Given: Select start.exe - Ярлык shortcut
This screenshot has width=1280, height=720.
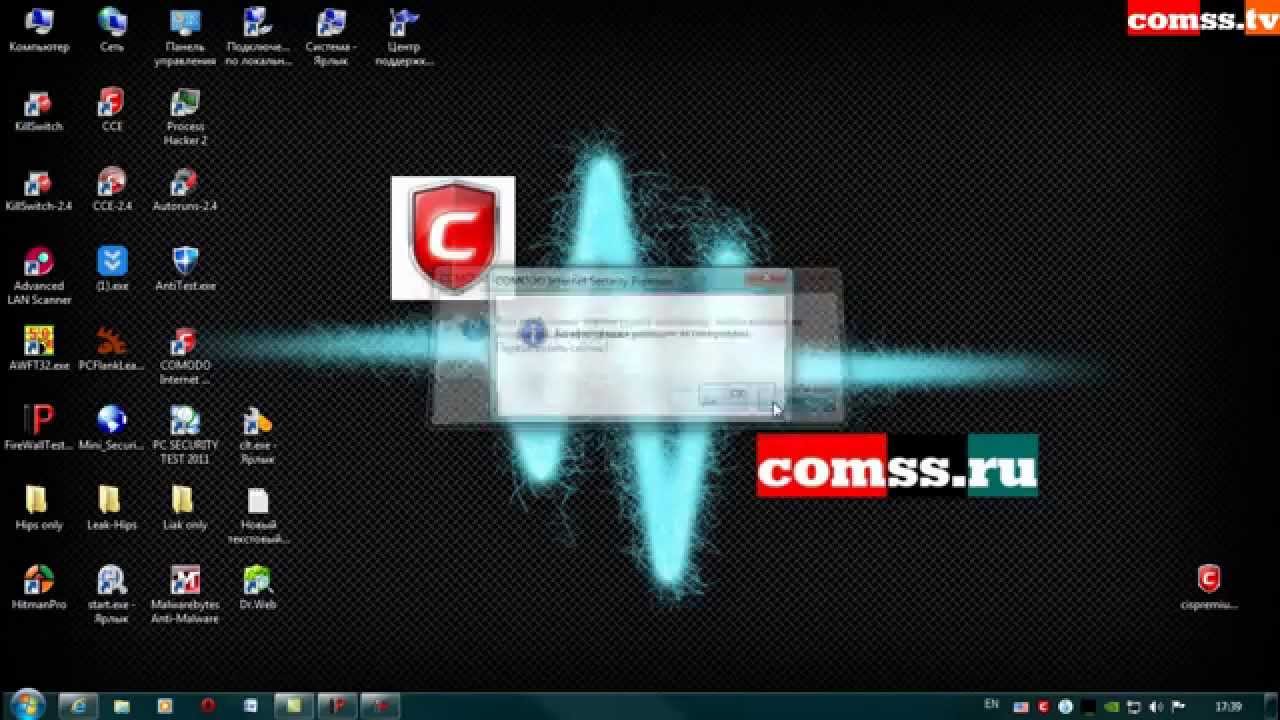Looking at the screenshot, I should pyautogui.click(x=112, y=594).
